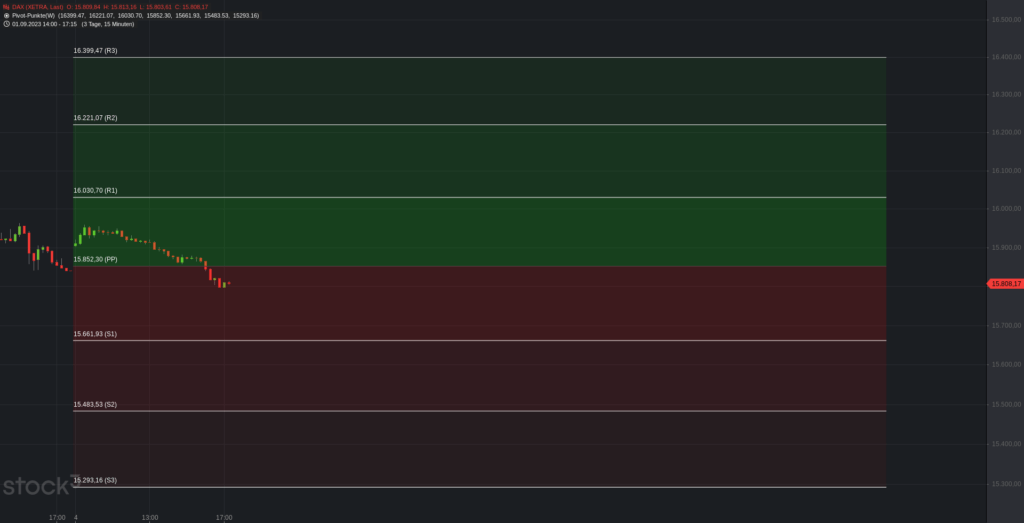Click the (3 Tage, 15 Minuten) interval text
This screenshot has width=1024, height=523.
click(x=107, y=23)
